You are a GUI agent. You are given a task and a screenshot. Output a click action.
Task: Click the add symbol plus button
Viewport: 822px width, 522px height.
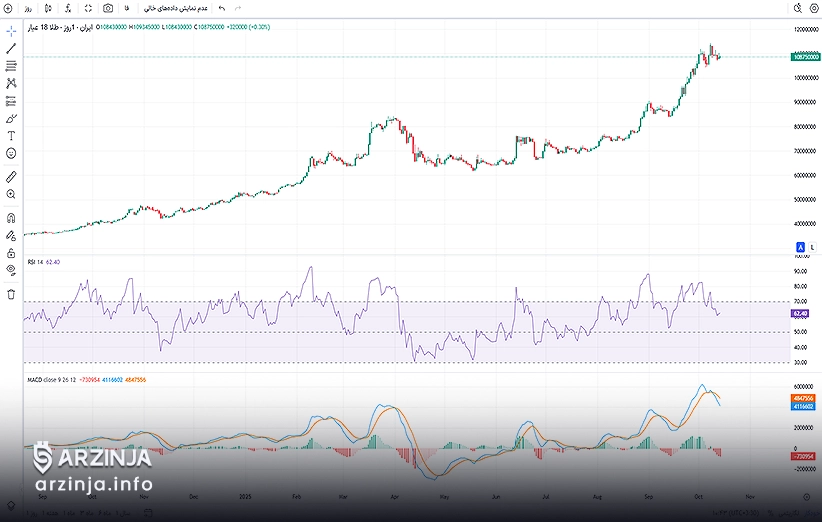coord(8,8)
